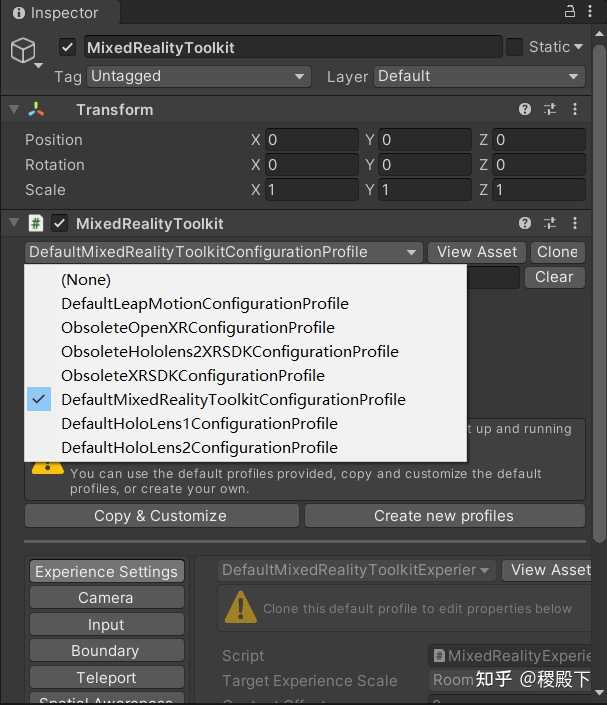Viewport: 607px width, 705px height.
Task: Open the configuration profile dropdown
Action: (x=223, y=252)
